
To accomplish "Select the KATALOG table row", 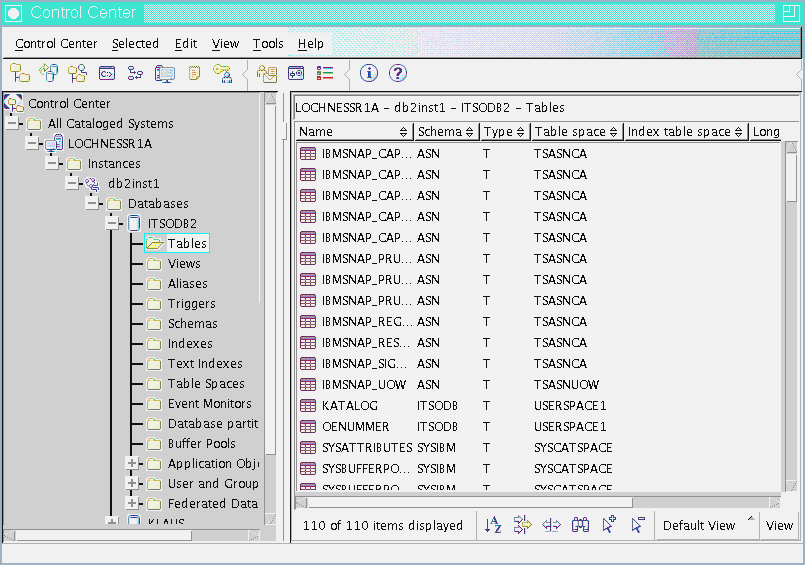I will (x=349, y=406).
